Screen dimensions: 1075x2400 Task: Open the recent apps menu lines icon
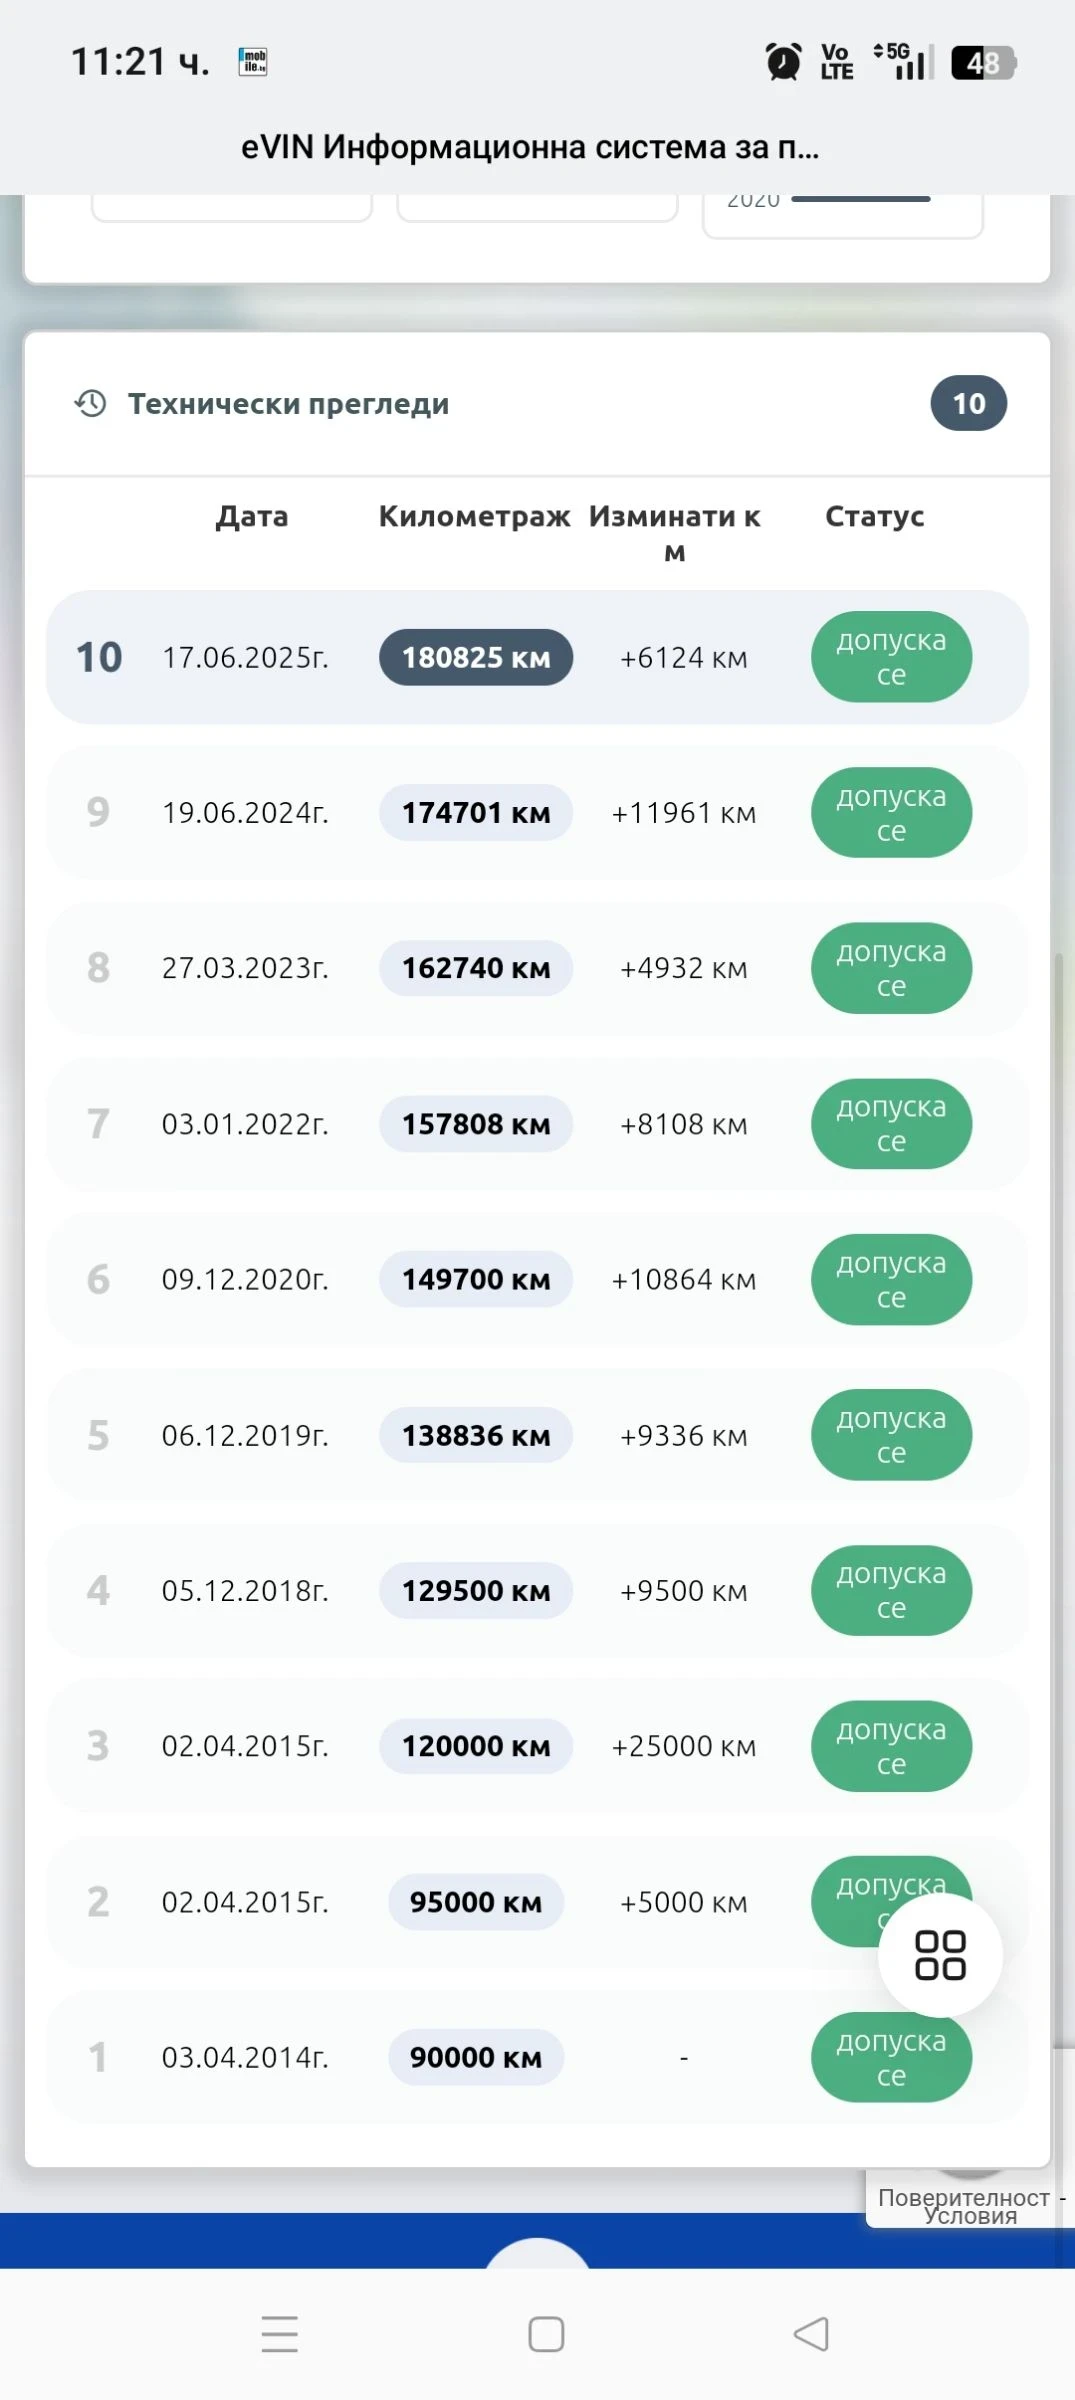[280, 2334]
